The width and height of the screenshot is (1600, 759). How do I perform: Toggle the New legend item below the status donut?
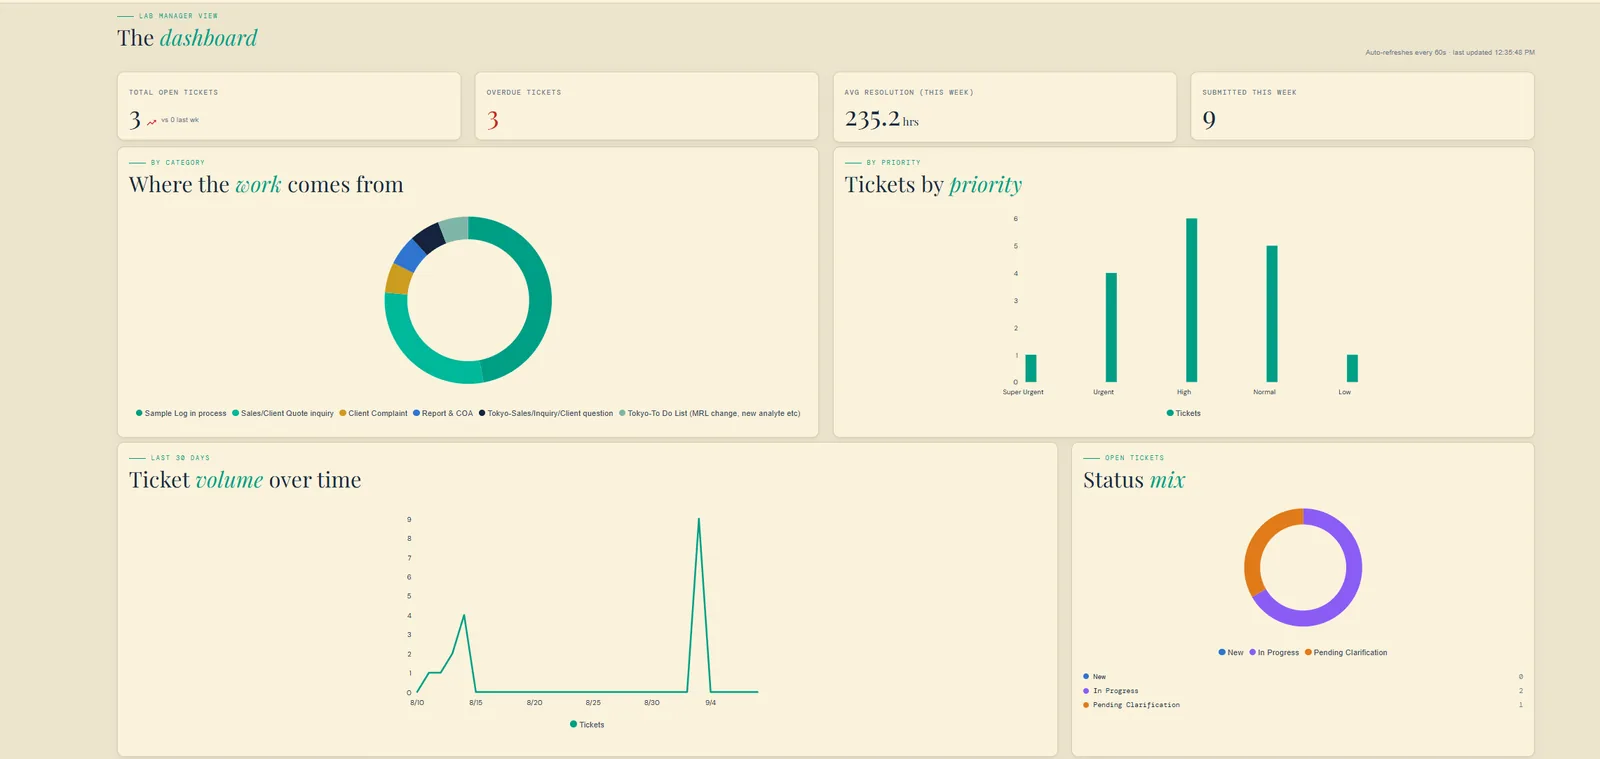coord(1231,653)
